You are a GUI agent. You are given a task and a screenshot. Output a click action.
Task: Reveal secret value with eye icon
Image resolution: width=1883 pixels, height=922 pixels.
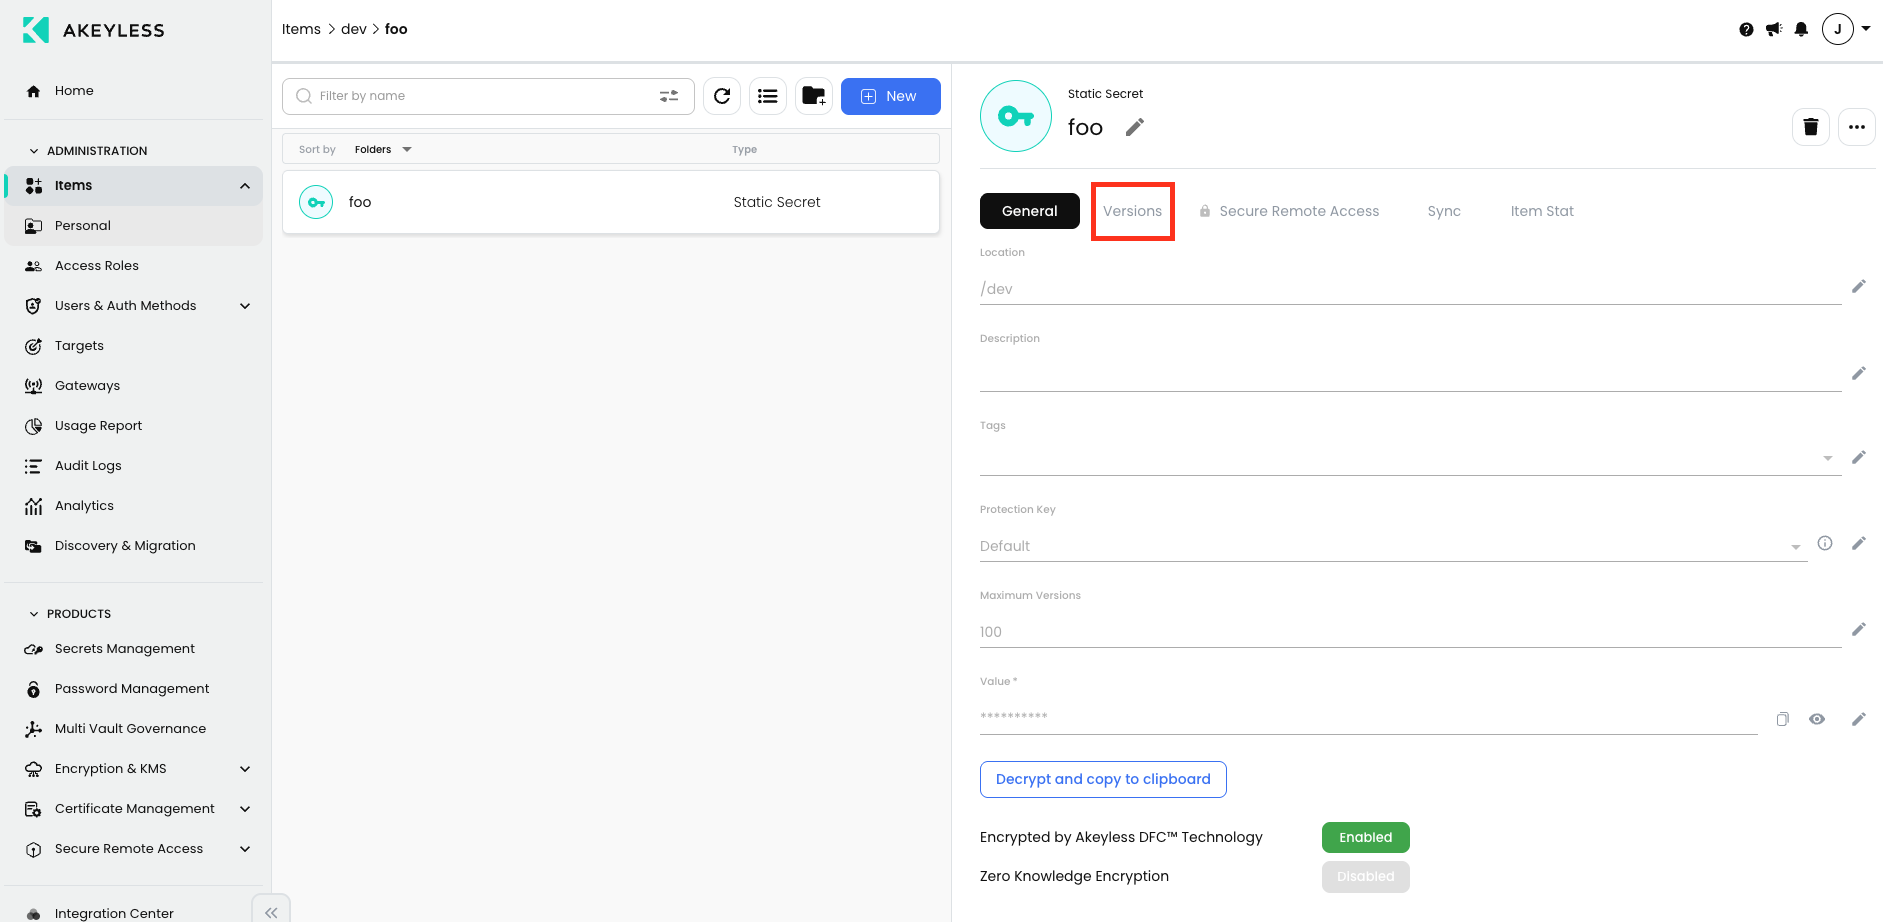1817,719
